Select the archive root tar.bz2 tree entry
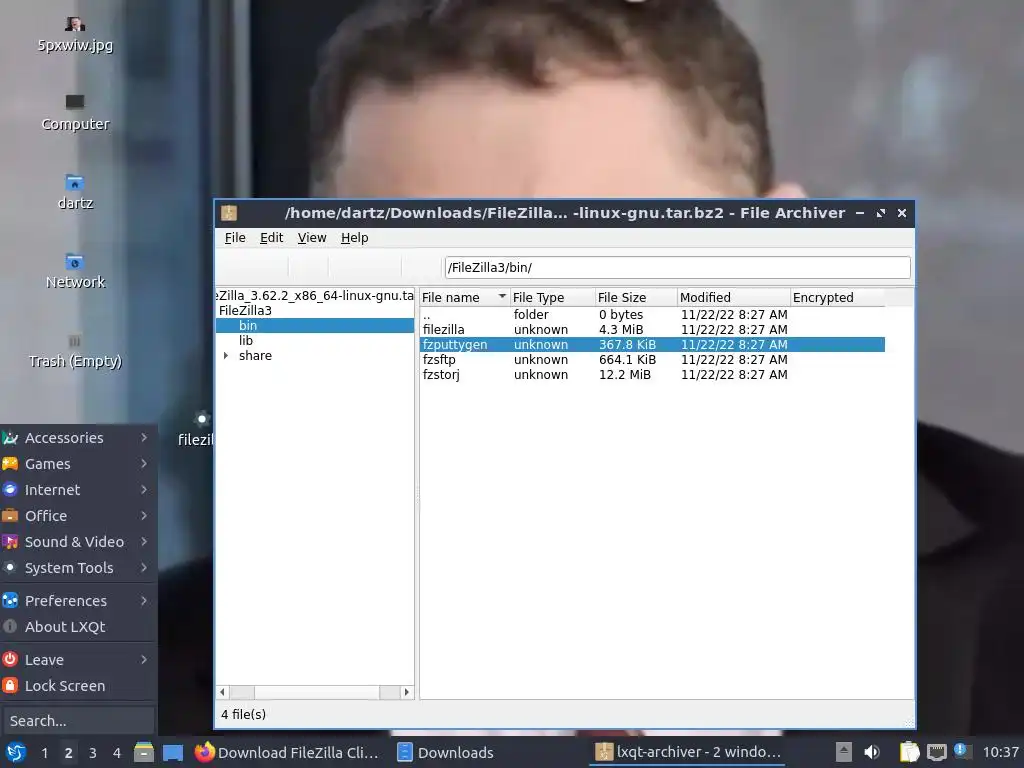The height and width of the screenshot is (768, 1024). coord(315,295)
